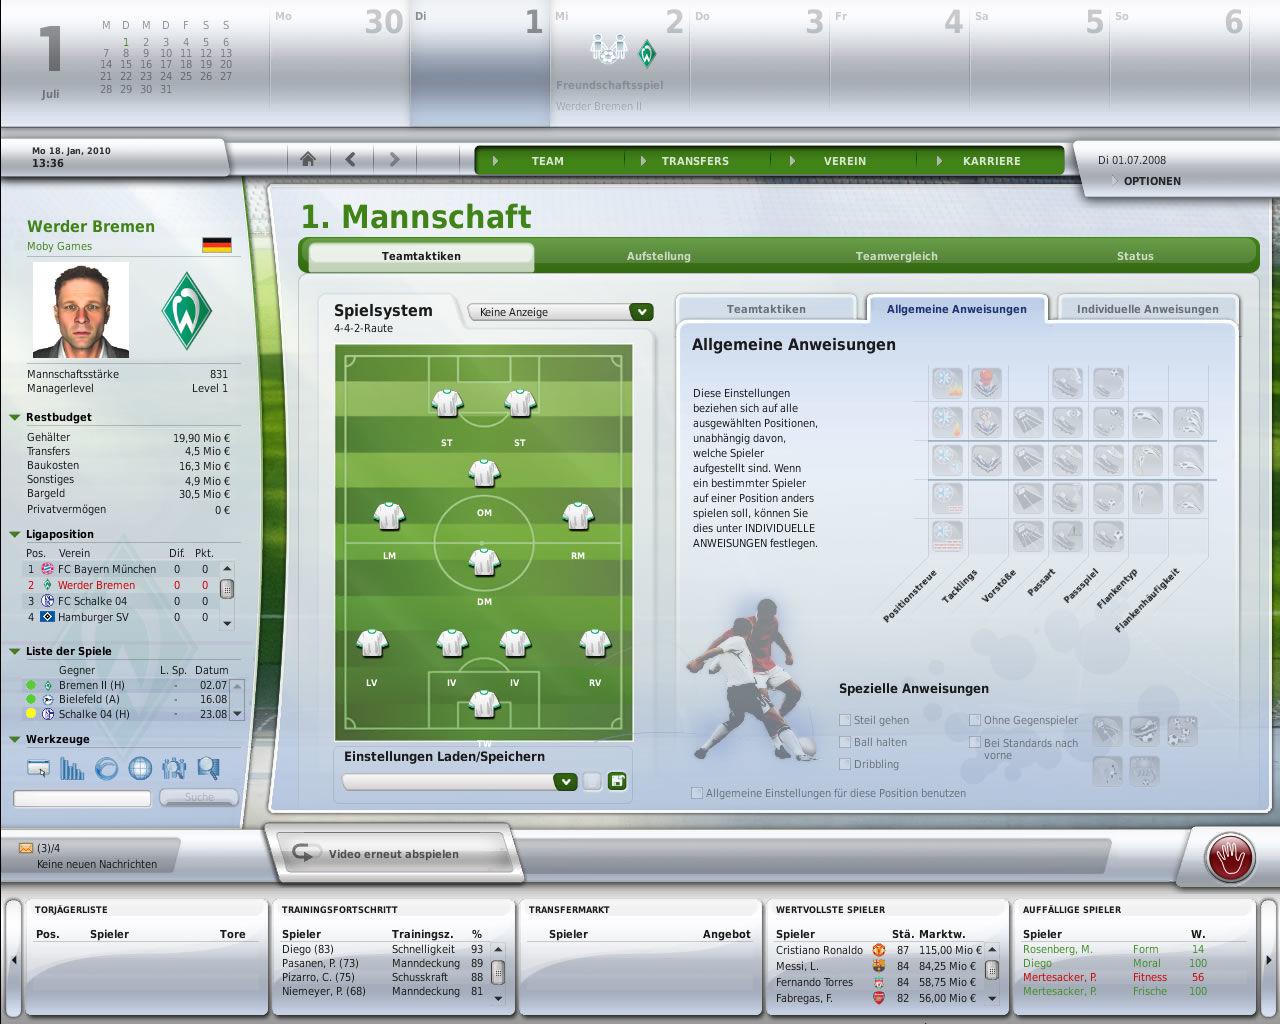Click Freundschaftsspiel on calendar day 2
The height and width of the screenshot is (1024, 1280).
point(609,85)
